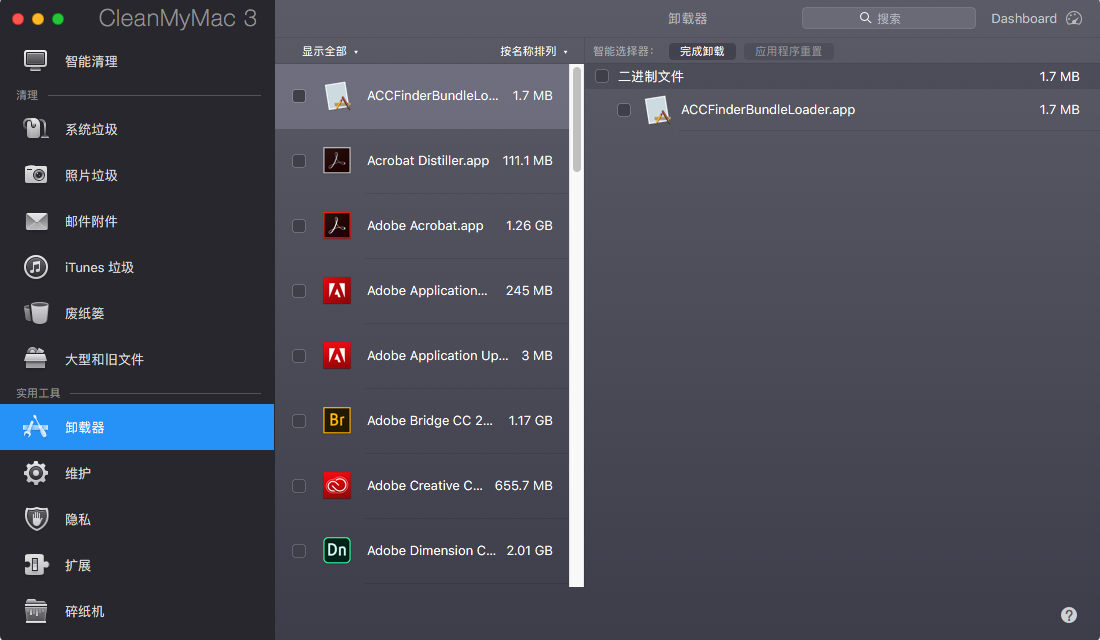The height and width of the screenshot is (640, 1100).
Task: Select the 应用程序重置 smart selector
Action: click(x=789, y=51)
